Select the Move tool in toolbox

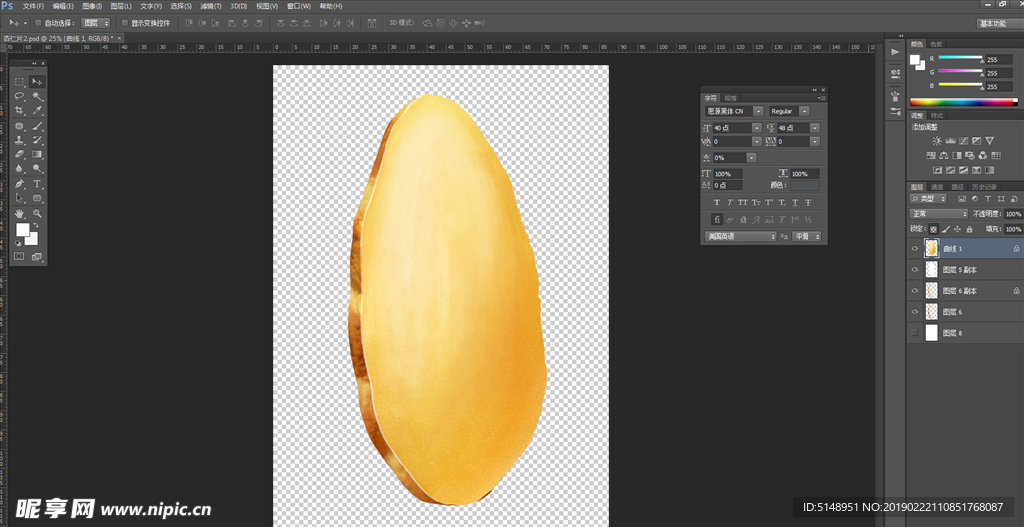click(37, 82)
